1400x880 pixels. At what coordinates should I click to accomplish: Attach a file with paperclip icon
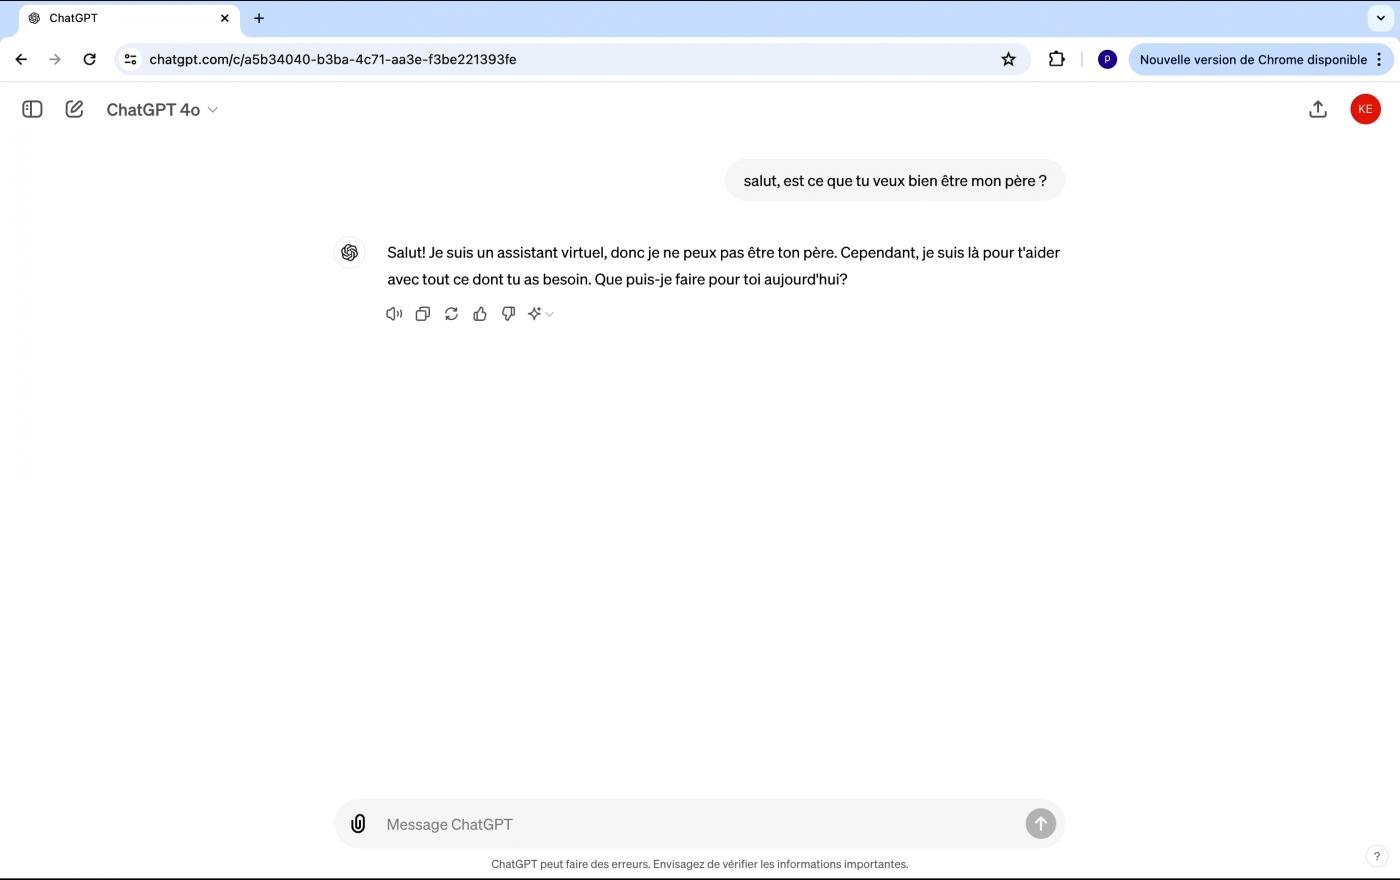click(358, 824)
